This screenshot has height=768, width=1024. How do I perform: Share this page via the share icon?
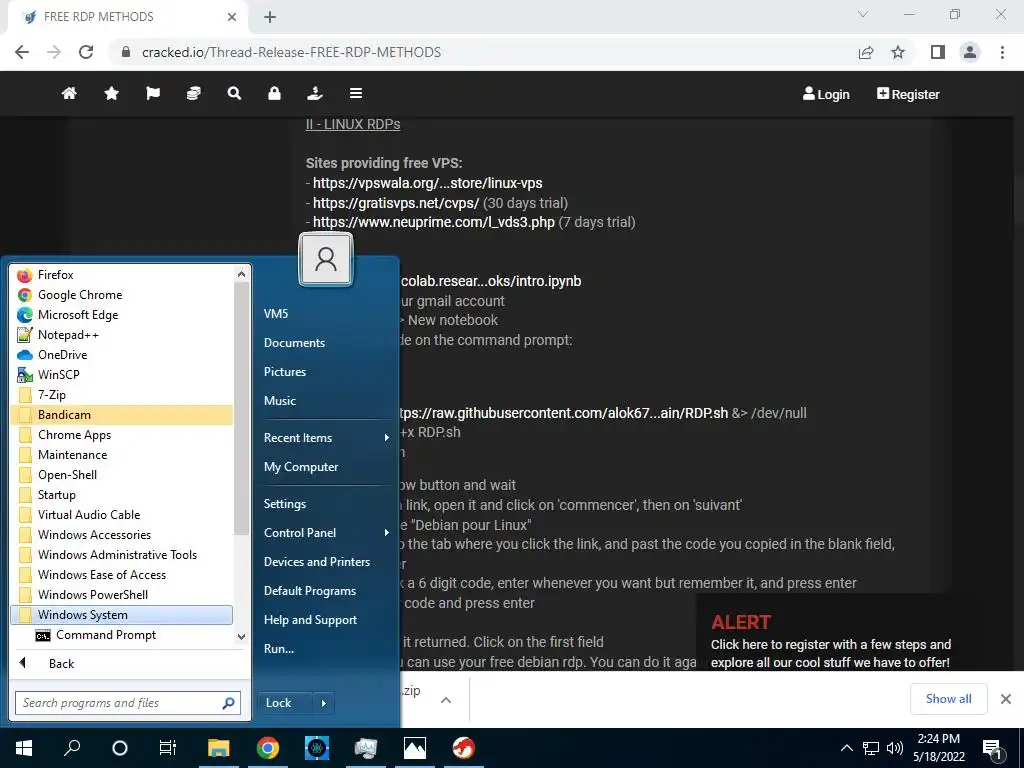coord(866,52)
